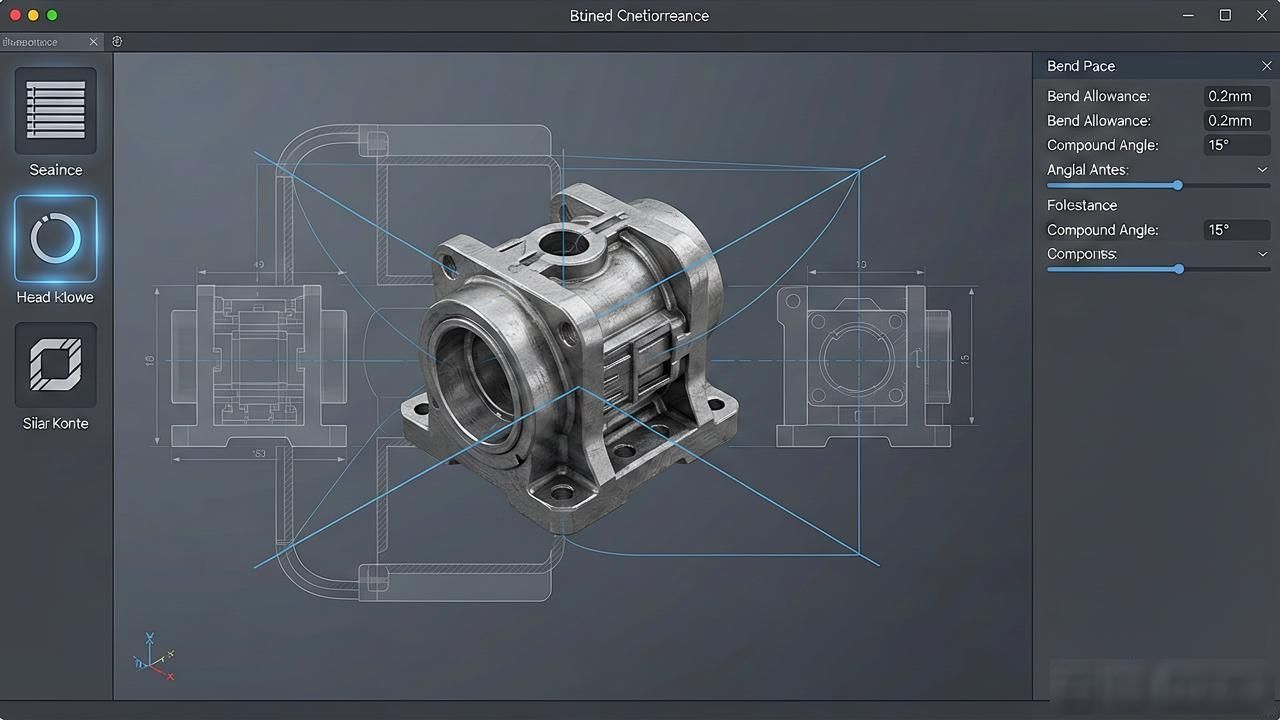Click the Compontss slider handle
This screenshot has width=1280, height=720.
point(1179,269)
